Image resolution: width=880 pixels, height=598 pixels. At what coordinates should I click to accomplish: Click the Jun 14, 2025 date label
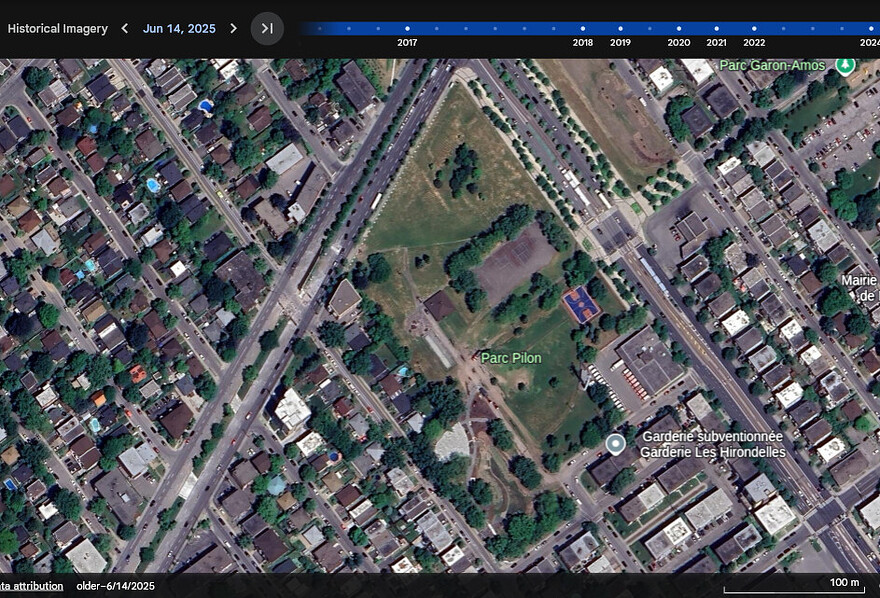179,29
